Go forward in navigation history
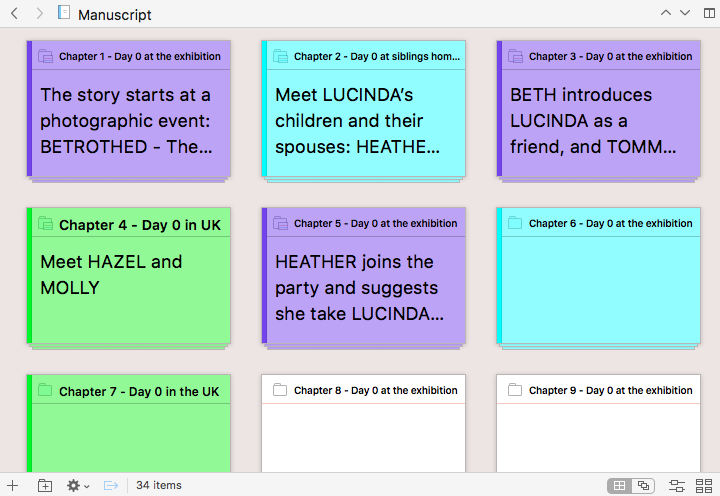The image size is (720, 496). click(39, 14)
